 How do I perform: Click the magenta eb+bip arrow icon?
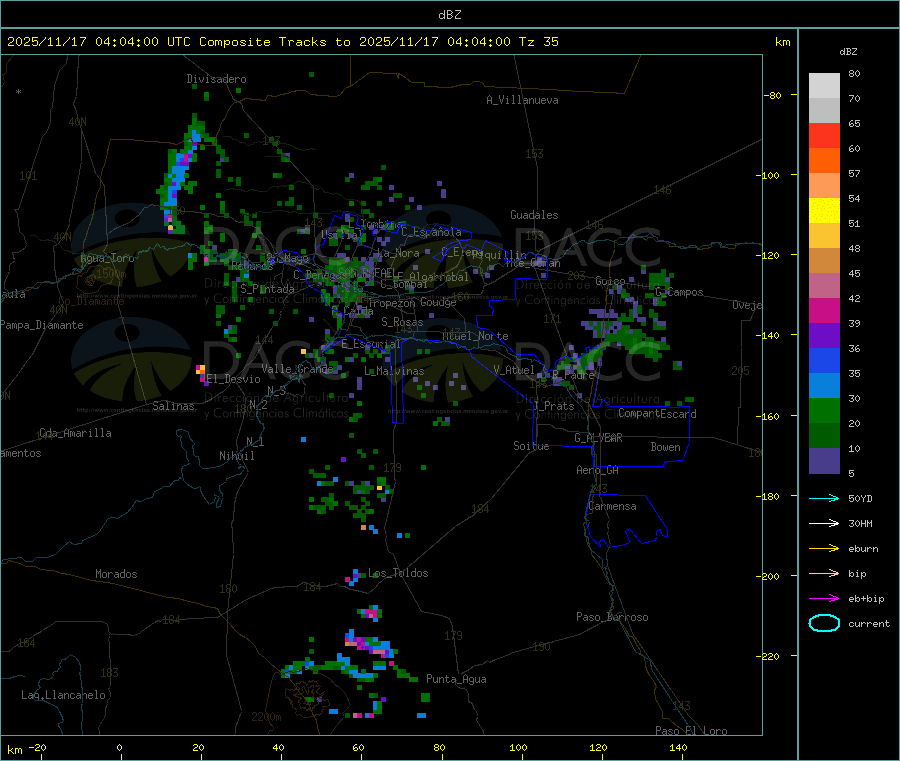(x=824, y=598)
